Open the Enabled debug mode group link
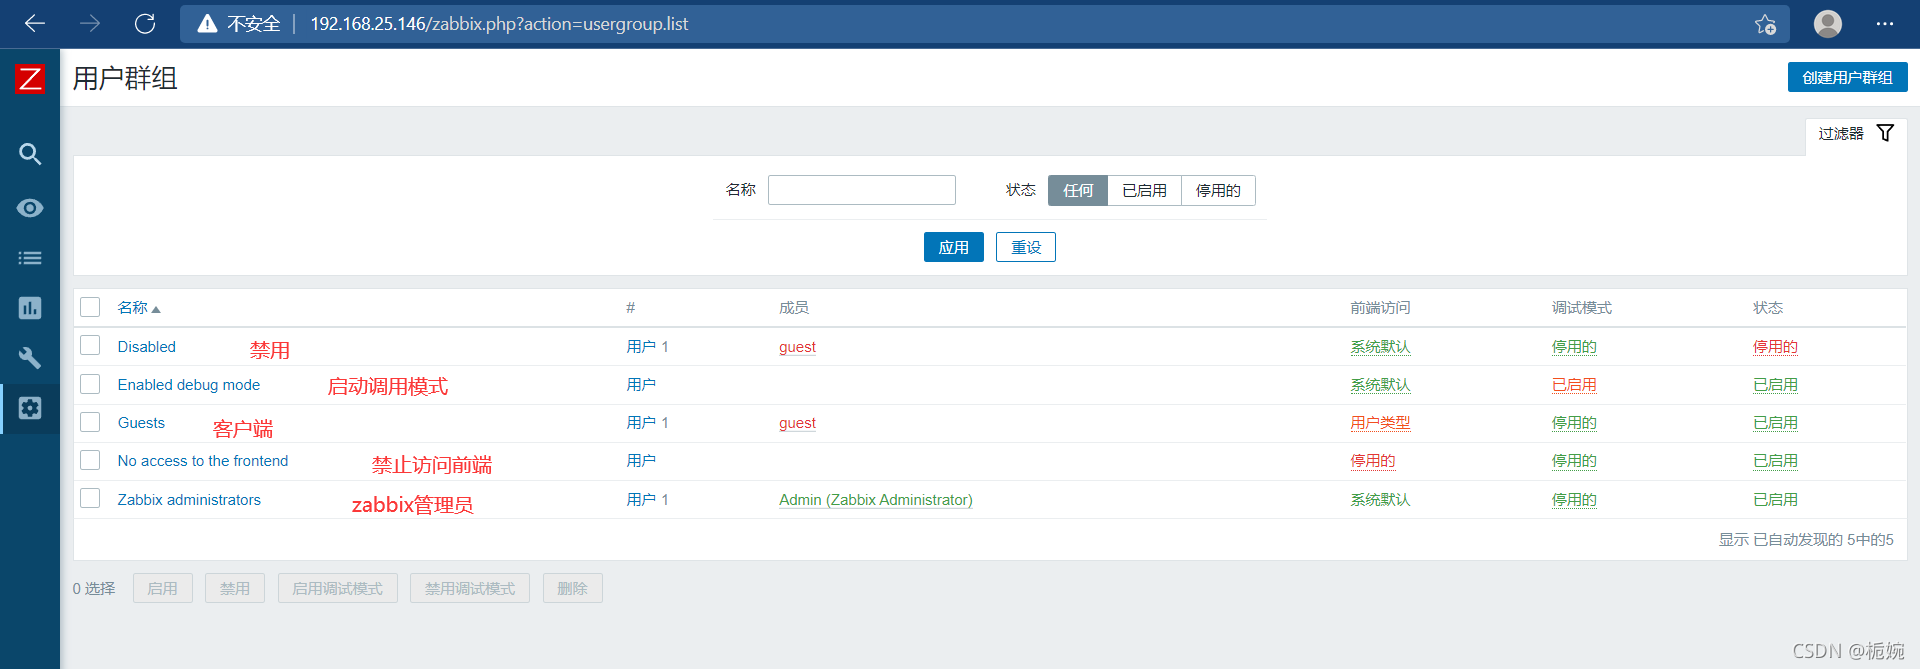Screen dimensions: 1920x669 pos(189,385)
